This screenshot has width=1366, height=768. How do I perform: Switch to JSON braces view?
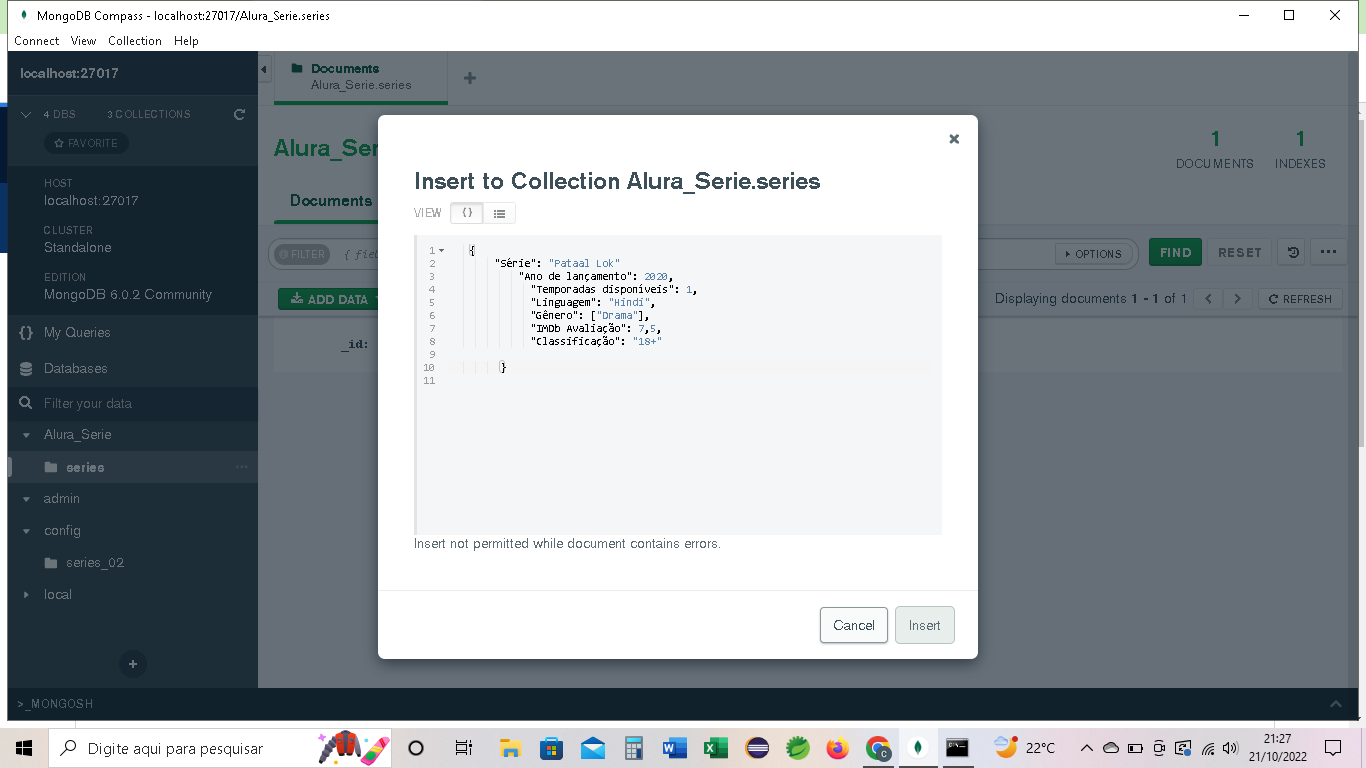pos(467,213)
